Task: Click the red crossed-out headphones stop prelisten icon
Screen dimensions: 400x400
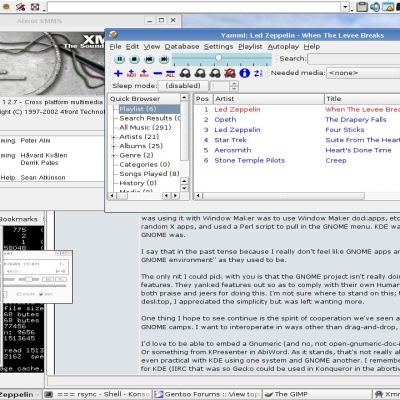Action: pos(230,73)
